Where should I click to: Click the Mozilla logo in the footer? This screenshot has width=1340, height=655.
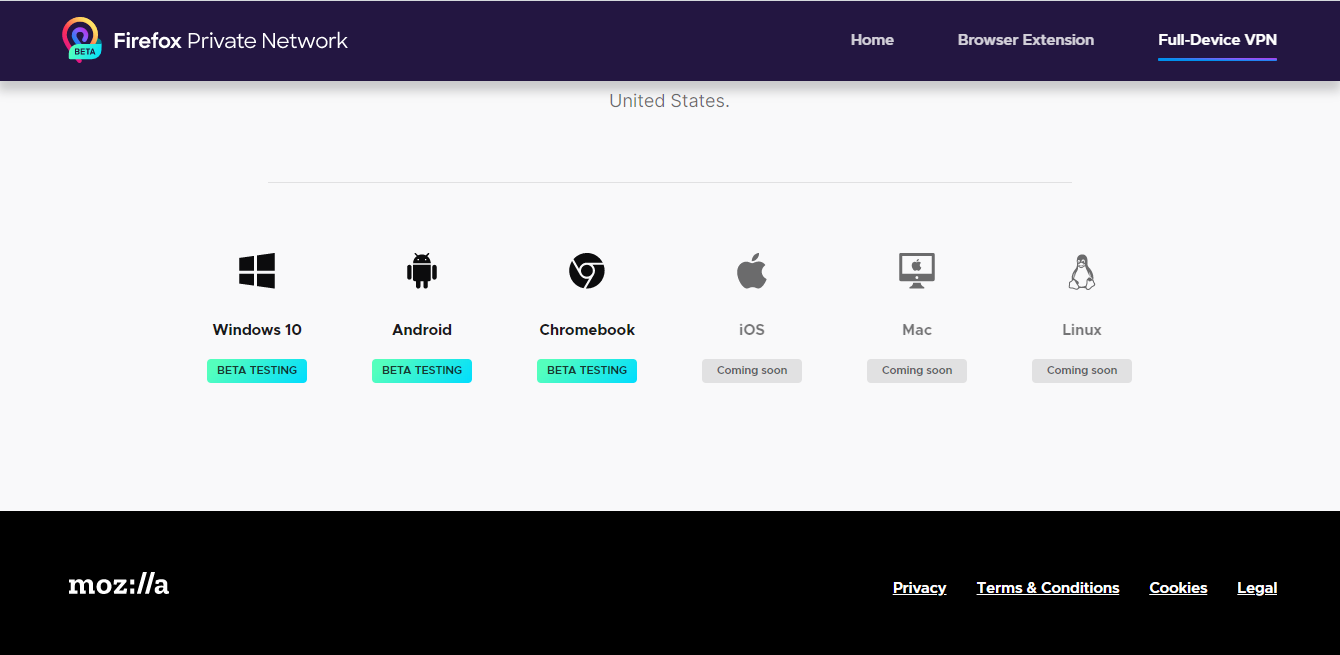tap(119, 585)
